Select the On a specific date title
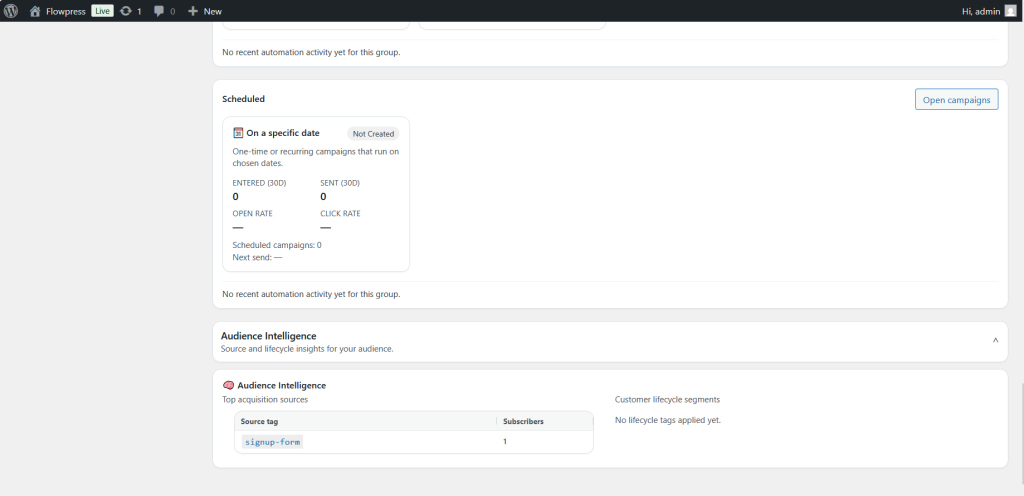1024x496 pixels. [283, 133]
